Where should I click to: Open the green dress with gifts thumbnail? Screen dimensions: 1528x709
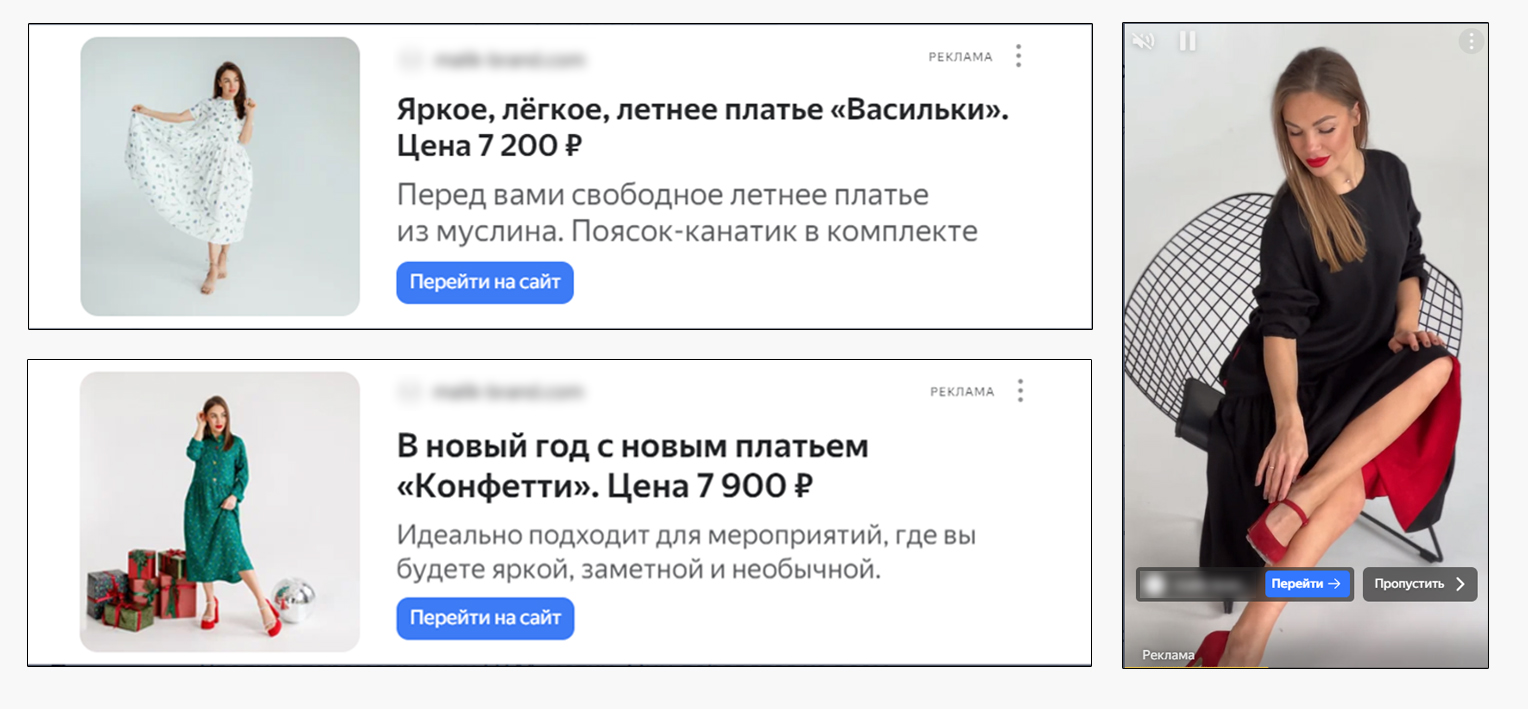(220, 512)
